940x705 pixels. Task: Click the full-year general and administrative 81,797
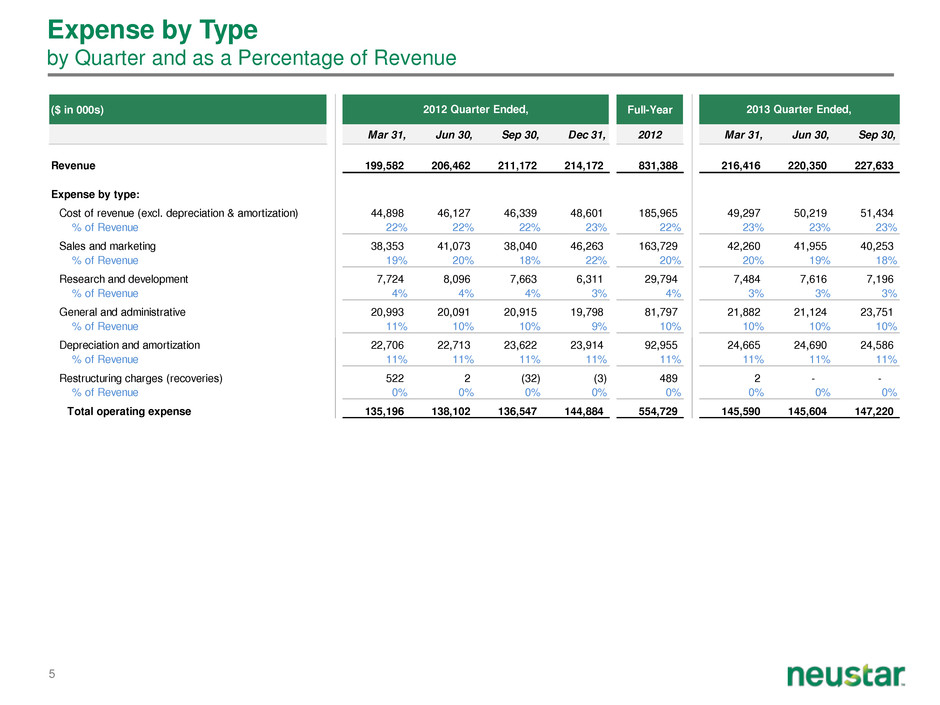tap(661, 312)
